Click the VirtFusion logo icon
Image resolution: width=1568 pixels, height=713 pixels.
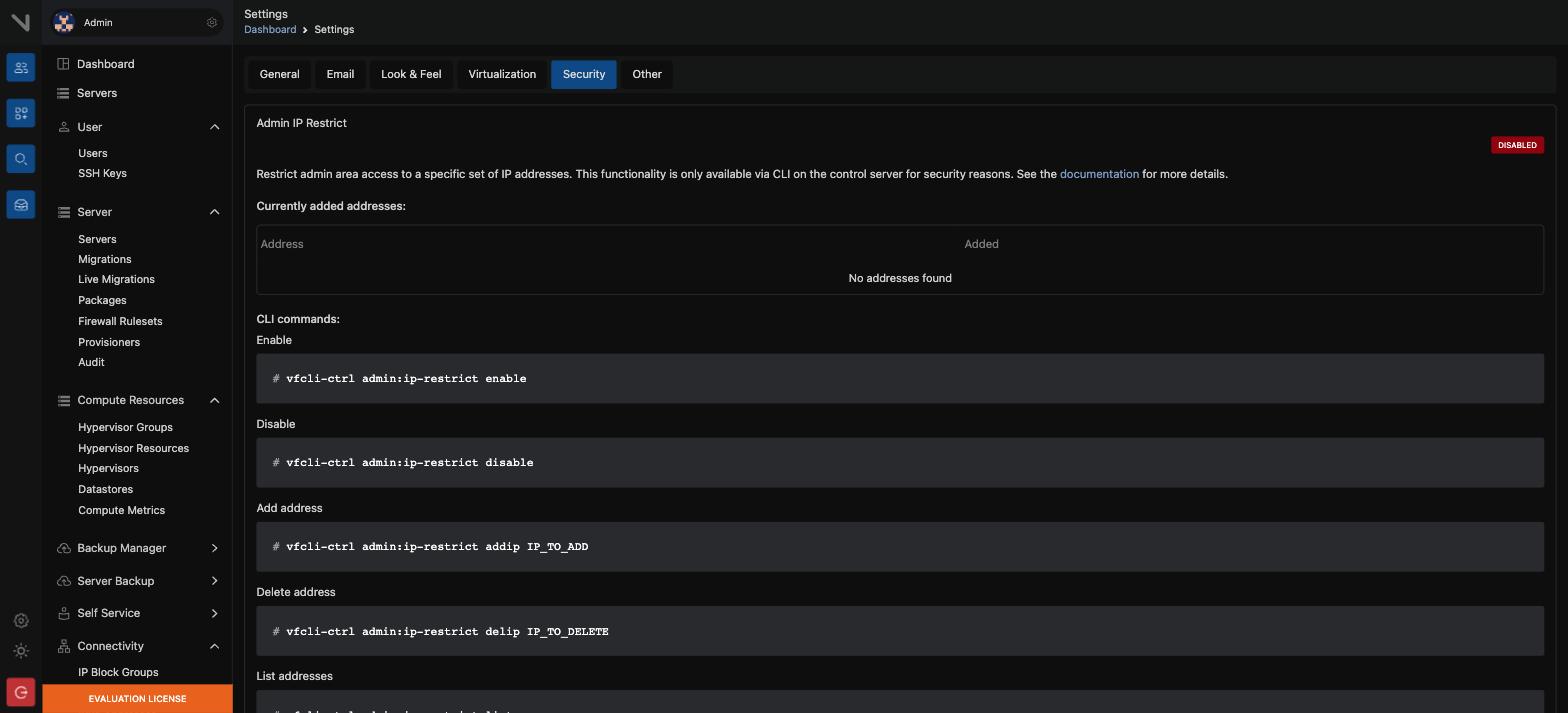(x=20, y=22)
